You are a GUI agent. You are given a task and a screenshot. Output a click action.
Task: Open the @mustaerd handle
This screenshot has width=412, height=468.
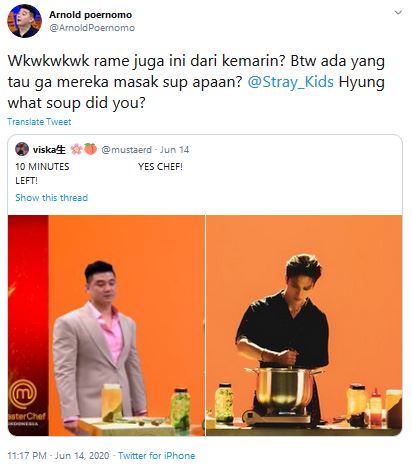126,150
